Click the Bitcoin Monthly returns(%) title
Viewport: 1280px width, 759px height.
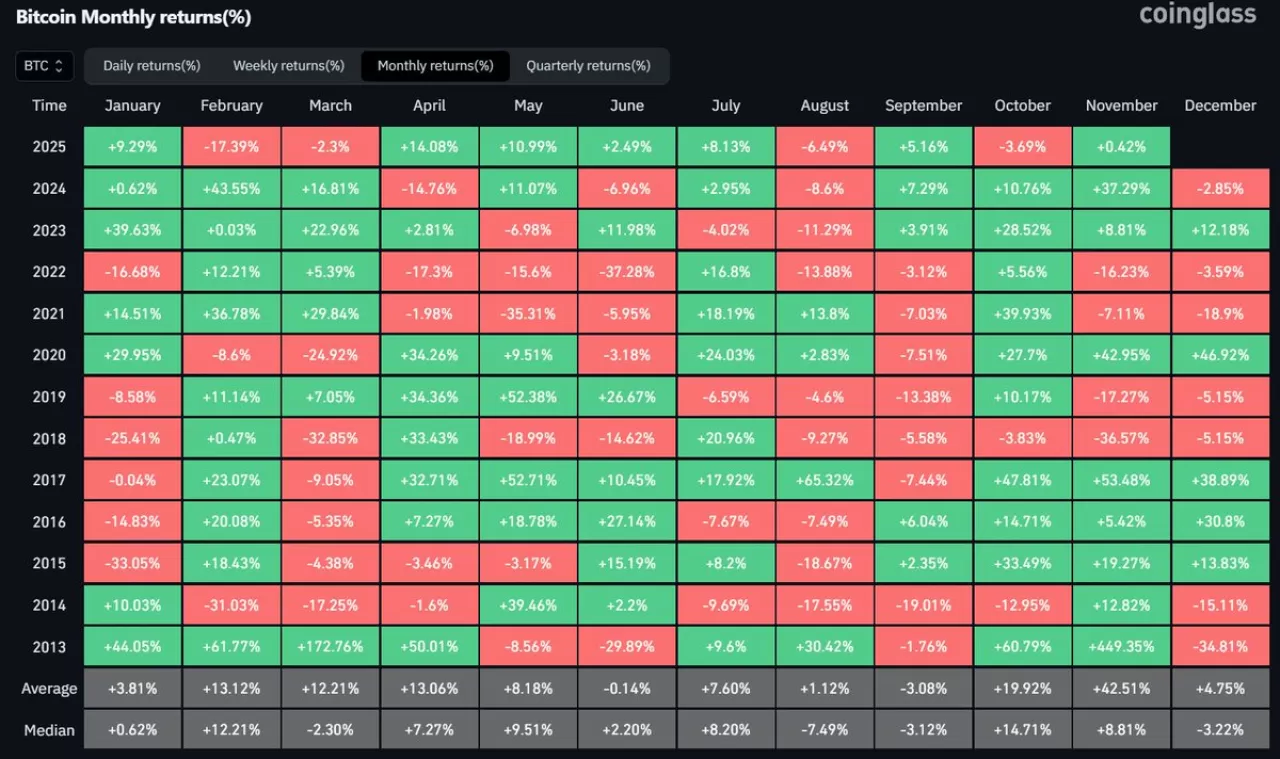tap(133, 17)
